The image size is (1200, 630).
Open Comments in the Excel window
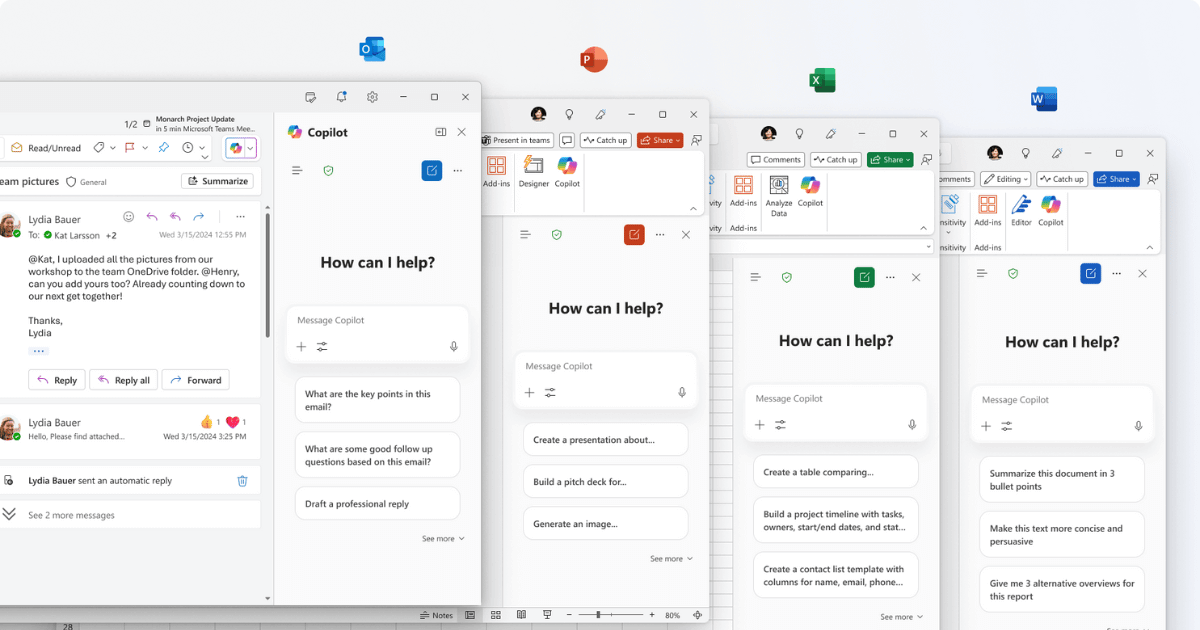point(776,159)
